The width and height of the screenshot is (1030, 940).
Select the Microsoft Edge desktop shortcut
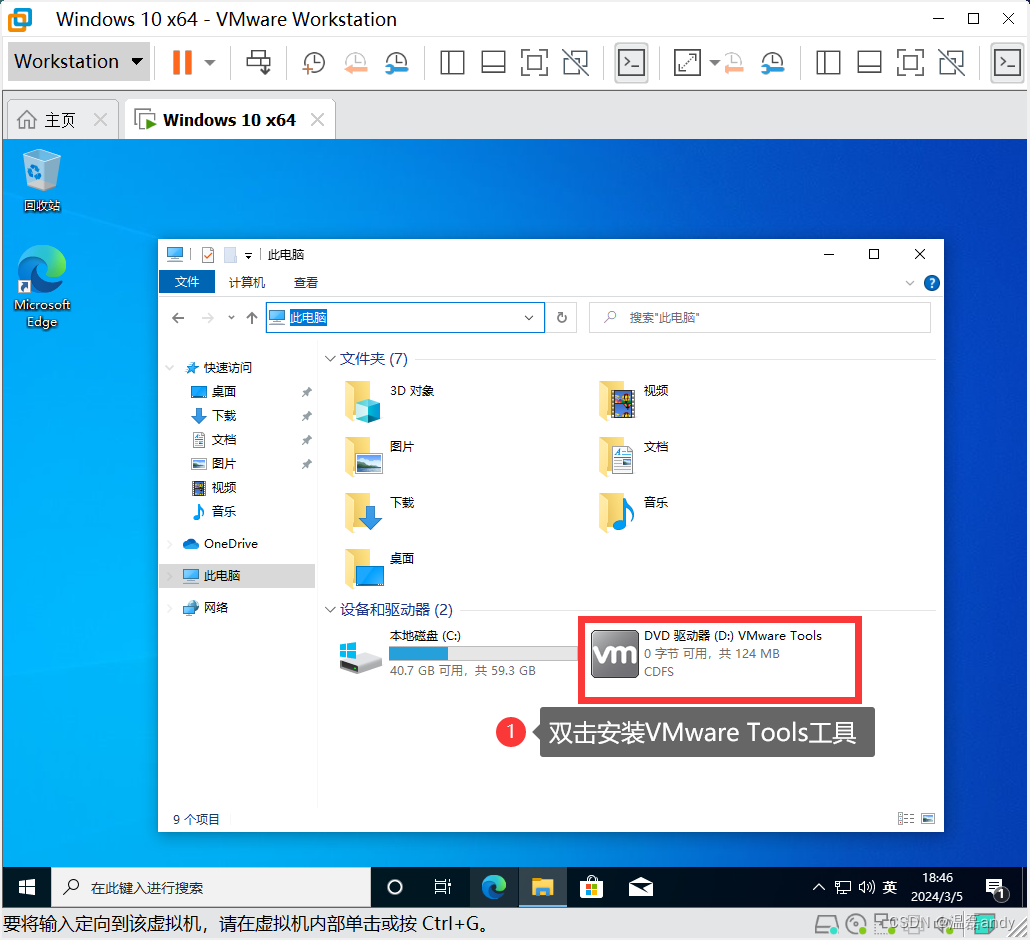click(41, 287)
